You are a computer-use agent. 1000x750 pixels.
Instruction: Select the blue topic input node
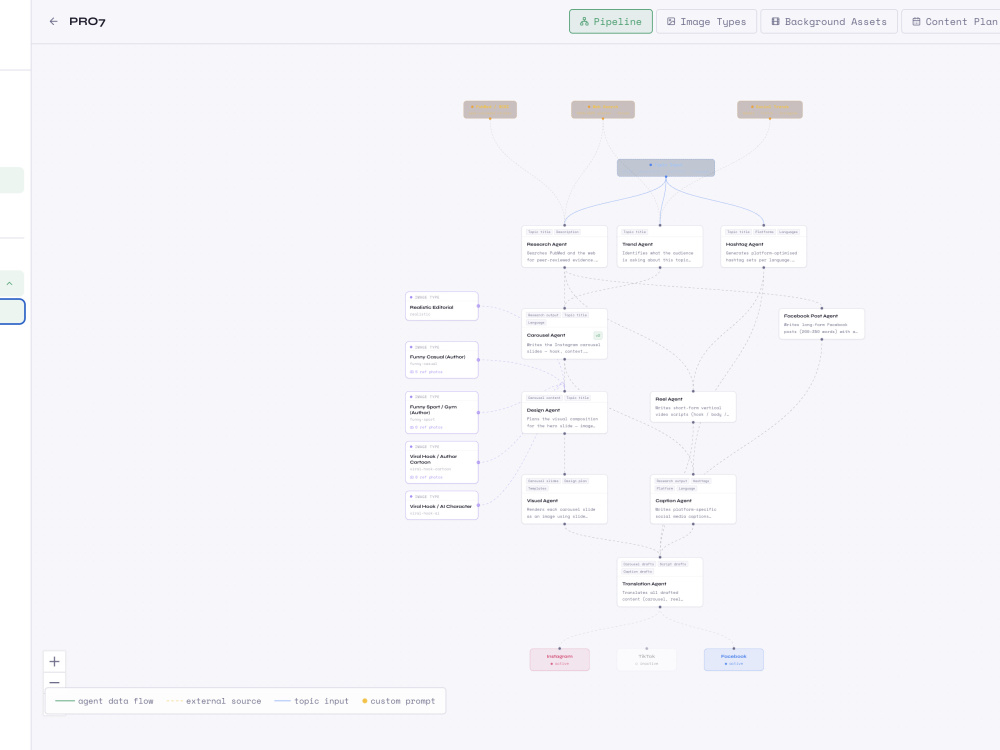click(x=666, y=168)
